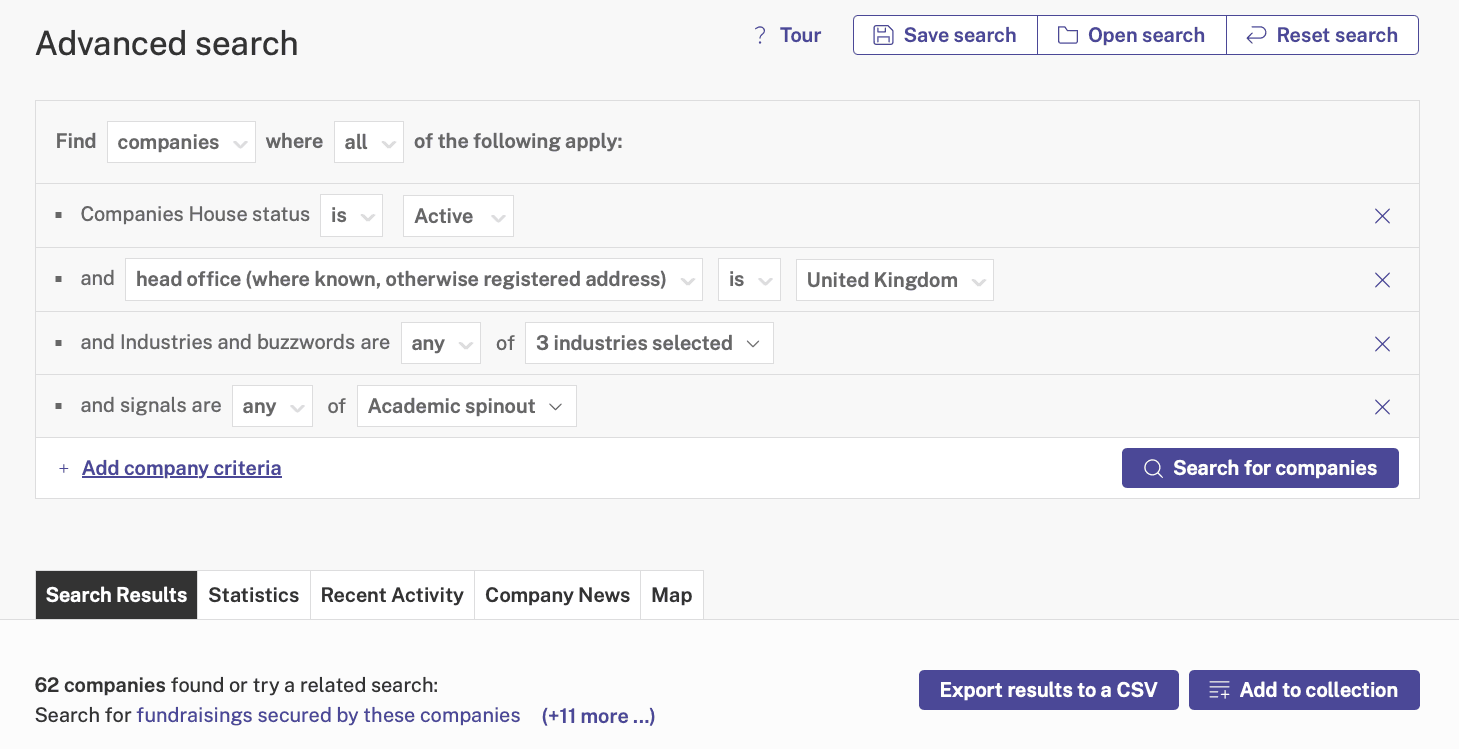This screenshot has width=1459, height=749.
Task: Click the Save search button
Action: (945, 35)
